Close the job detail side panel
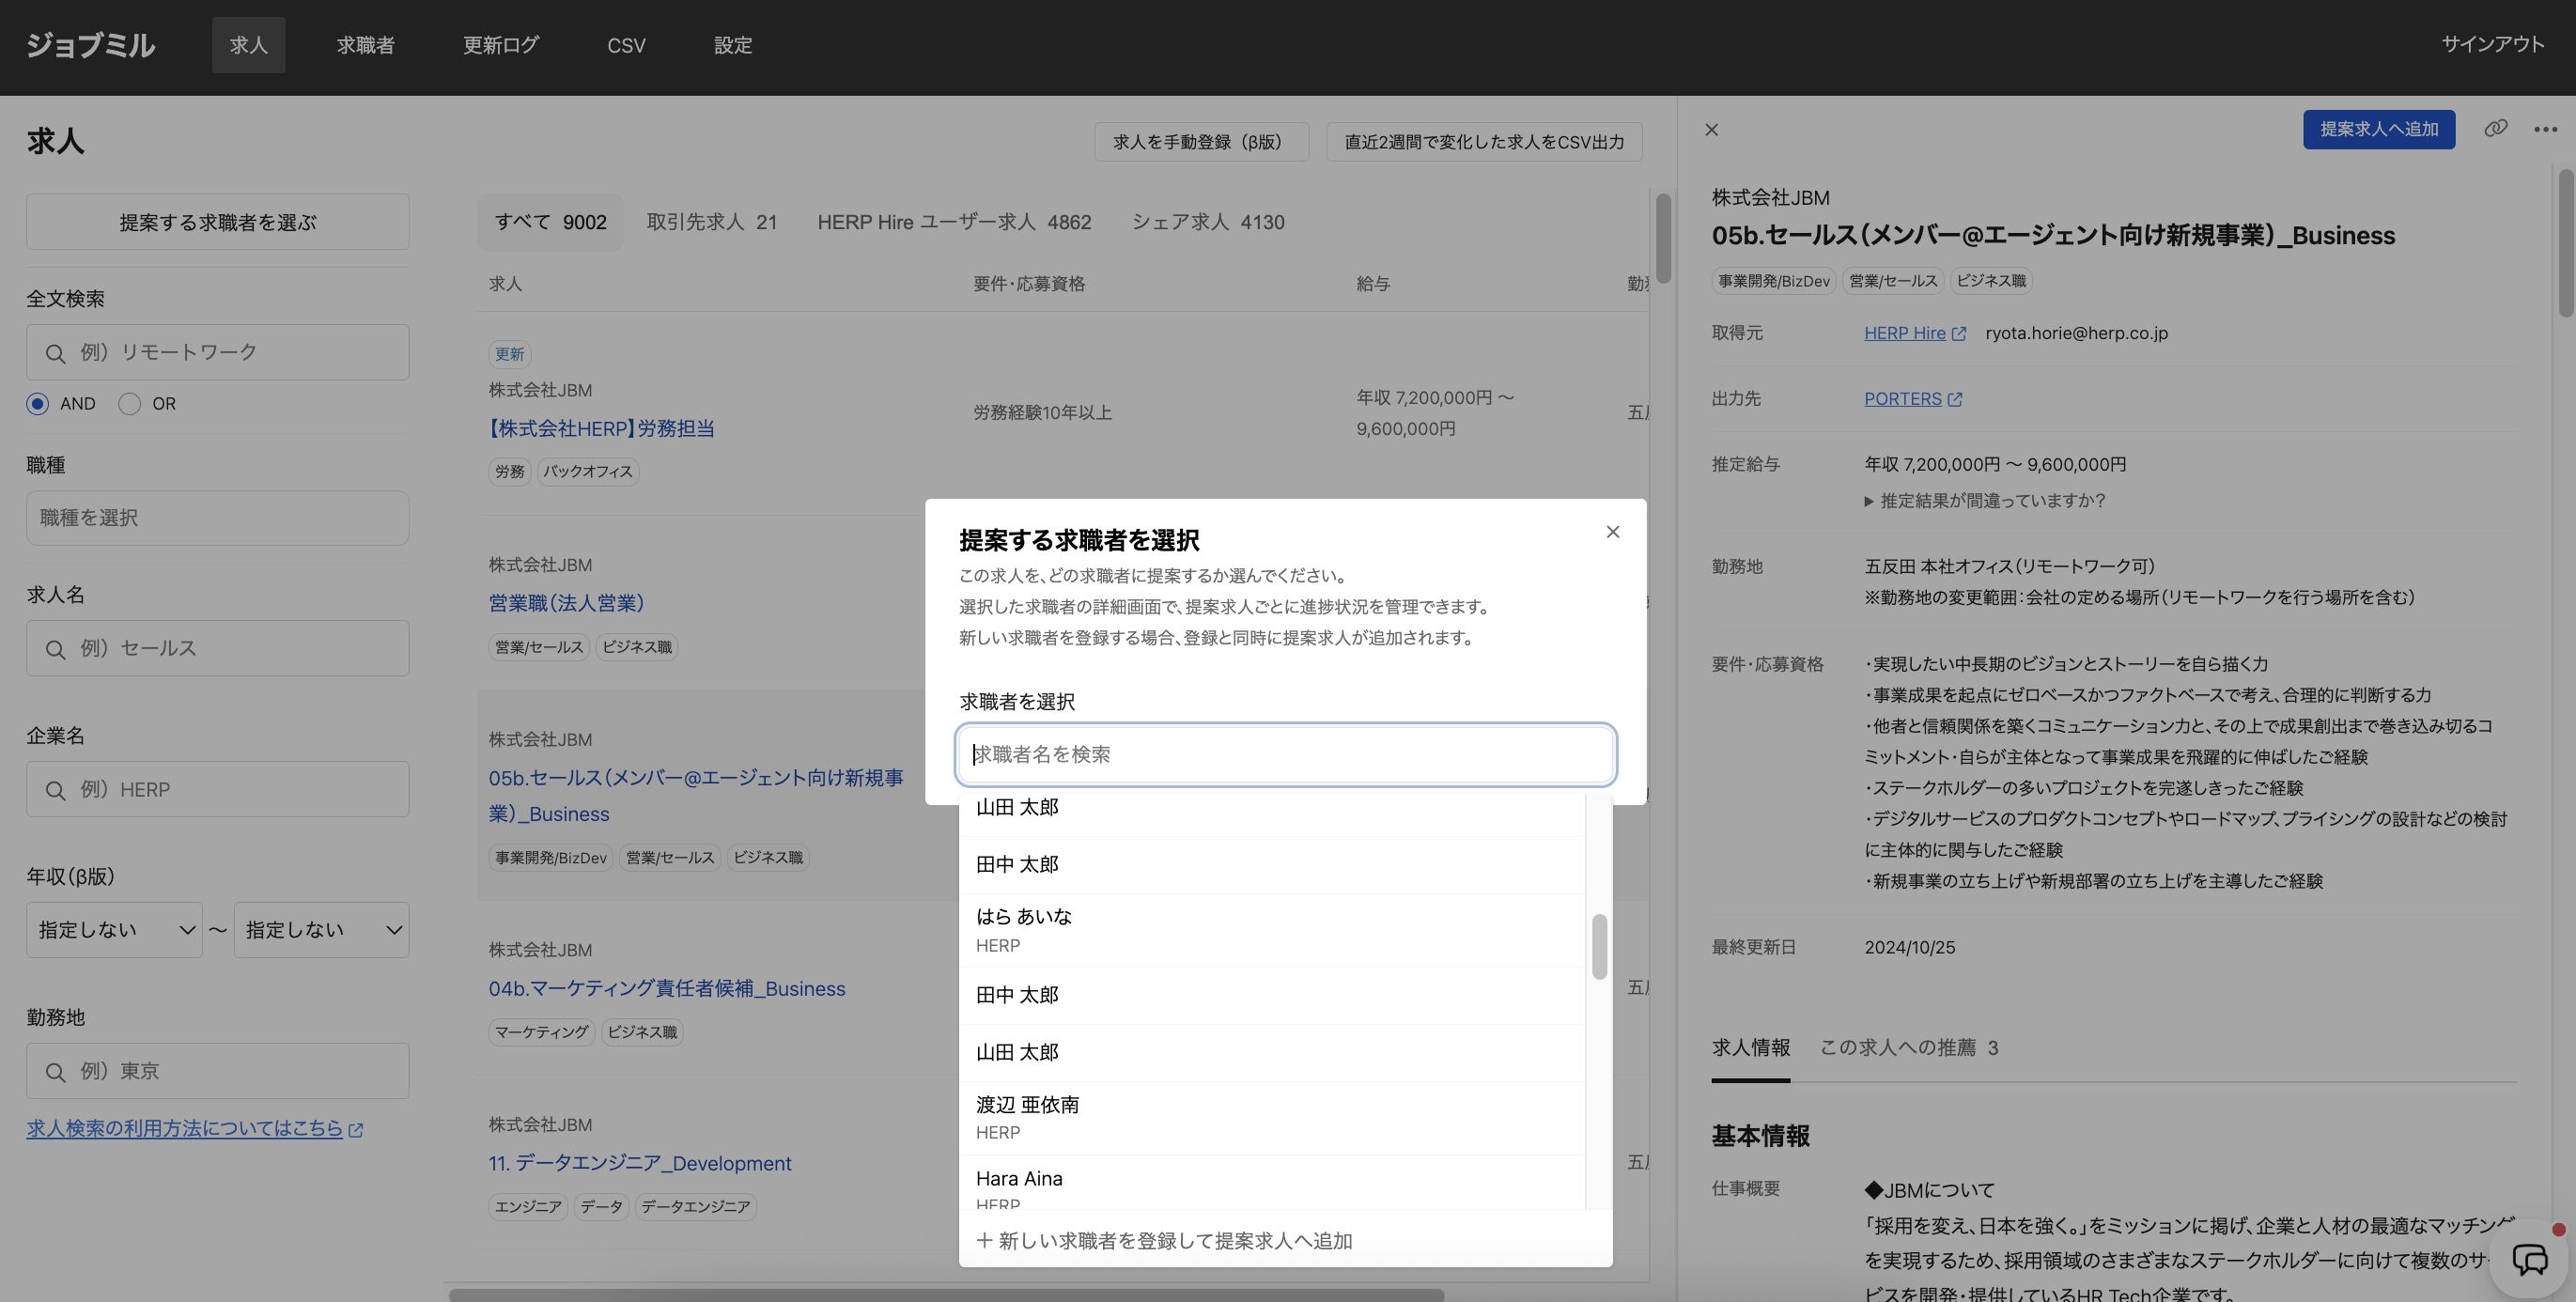 1711,130
